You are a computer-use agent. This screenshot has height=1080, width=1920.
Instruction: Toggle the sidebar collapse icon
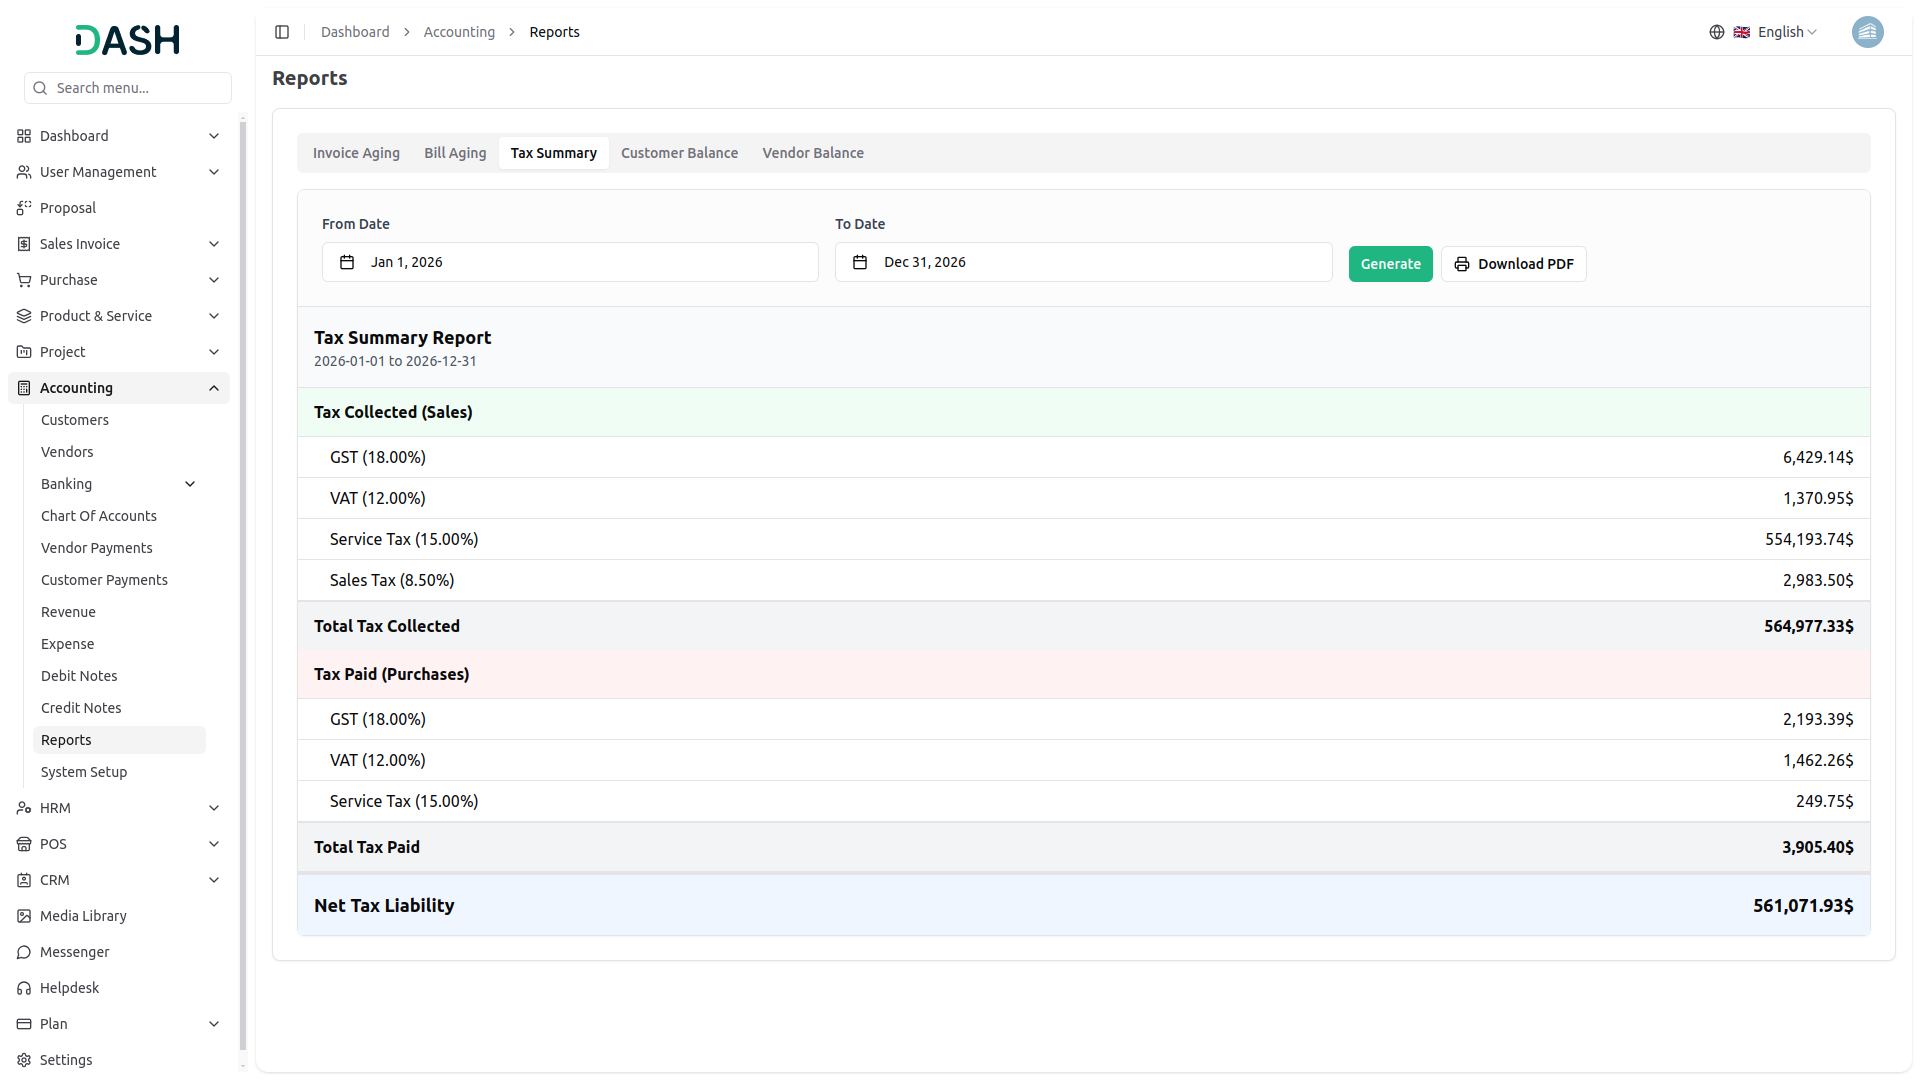pyautogui.click(x=282, y=32)
